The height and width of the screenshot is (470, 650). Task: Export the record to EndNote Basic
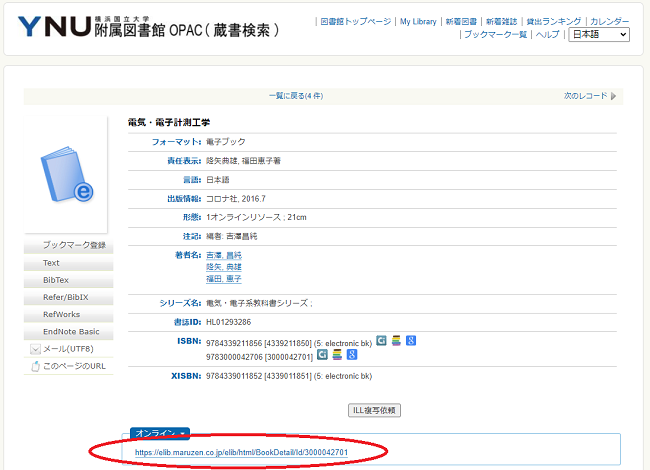tap(69, 332)
